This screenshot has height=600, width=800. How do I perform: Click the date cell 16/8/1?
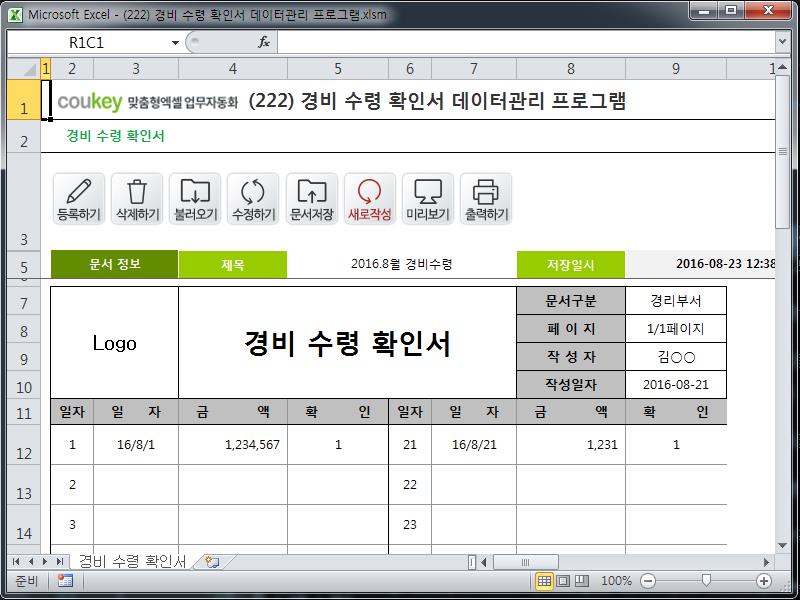tap(136, 444)
